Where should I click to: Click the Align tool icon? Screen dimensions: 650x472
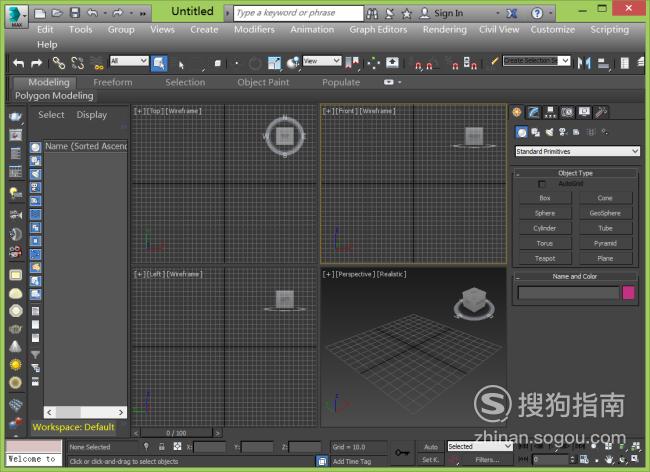click(x=603, y=63)
